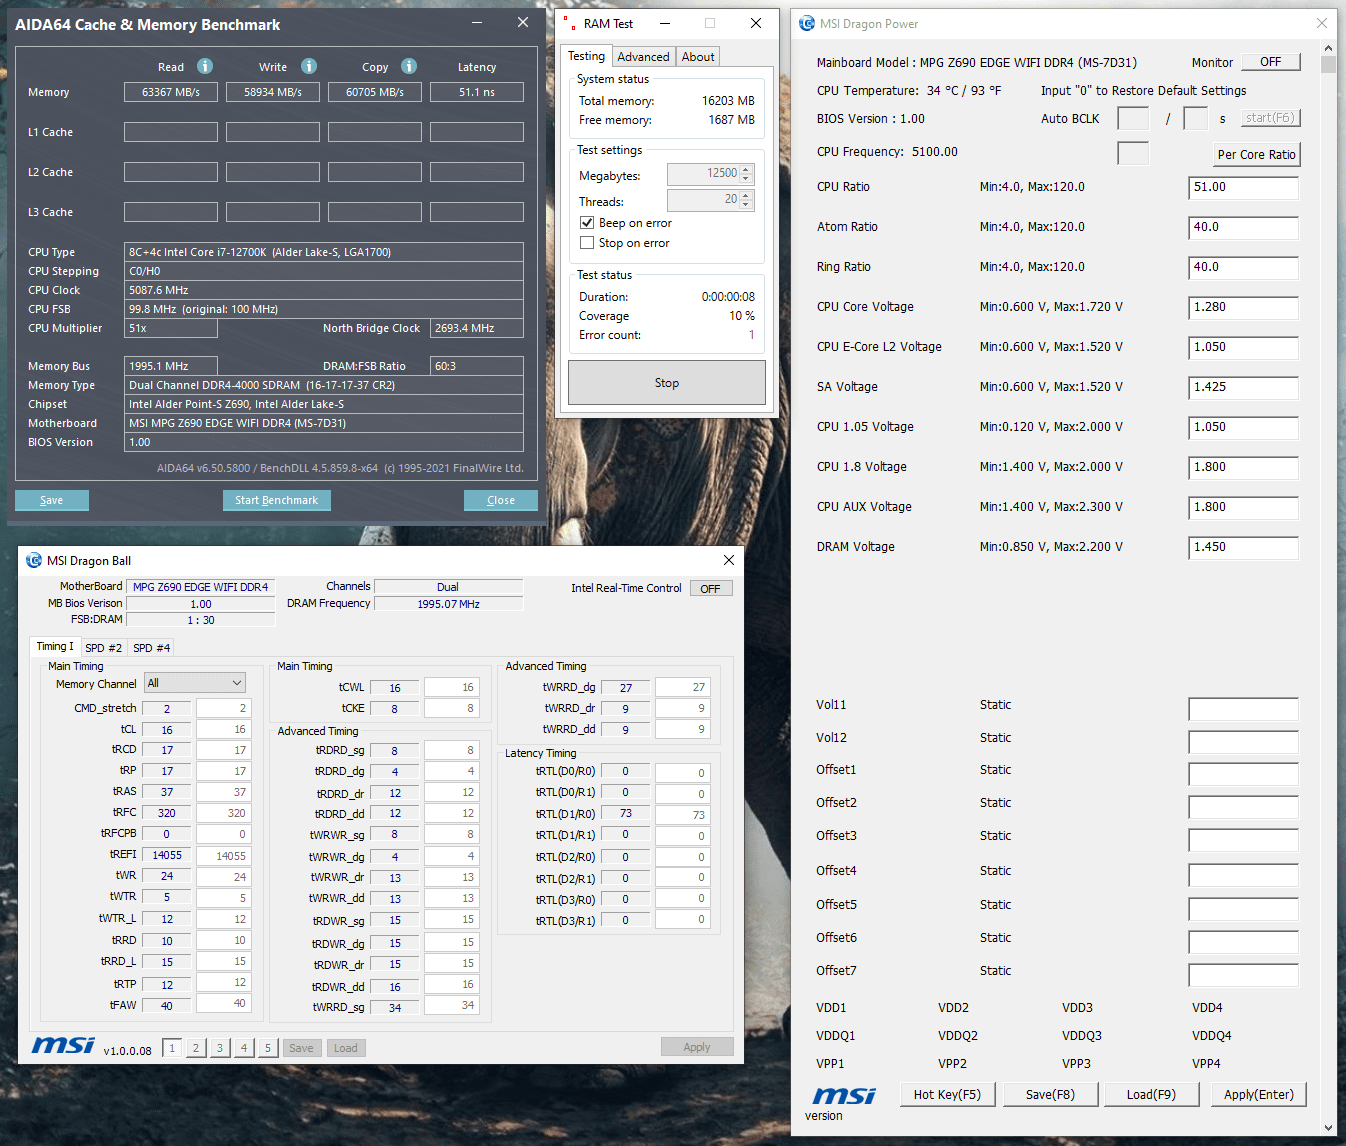Click the Read info icon in AIDA64
This screenshot has height=1146, width=1346.
tap(205, 66)
